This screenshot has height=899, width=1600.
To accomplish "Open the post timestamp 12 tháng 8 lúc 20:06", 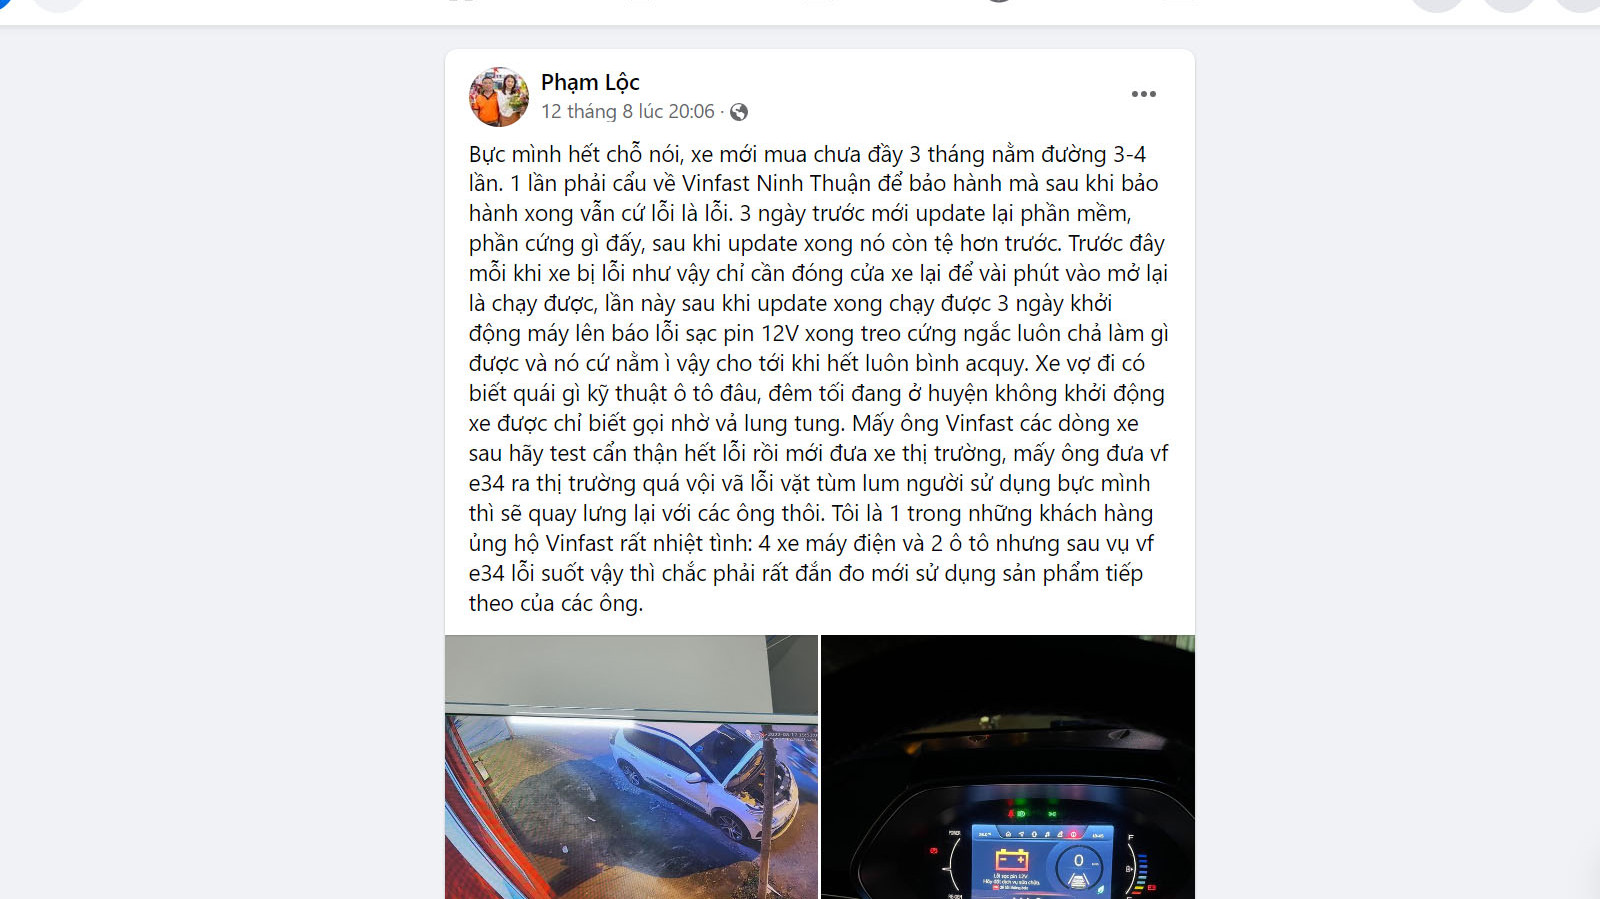I will pos(628,112).
